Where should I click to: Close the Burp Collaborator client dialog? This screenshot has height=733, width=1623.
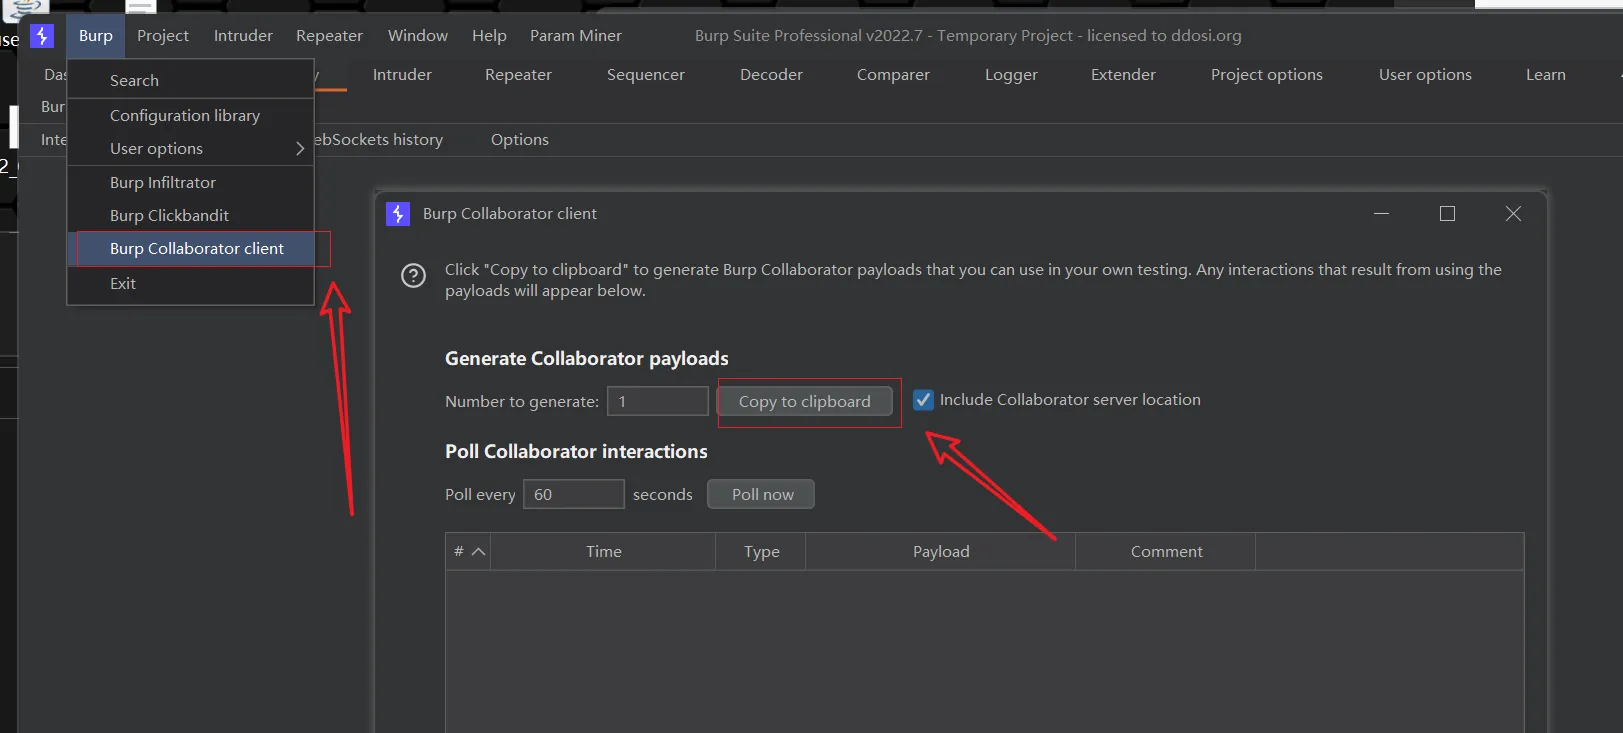[1513, 214]
